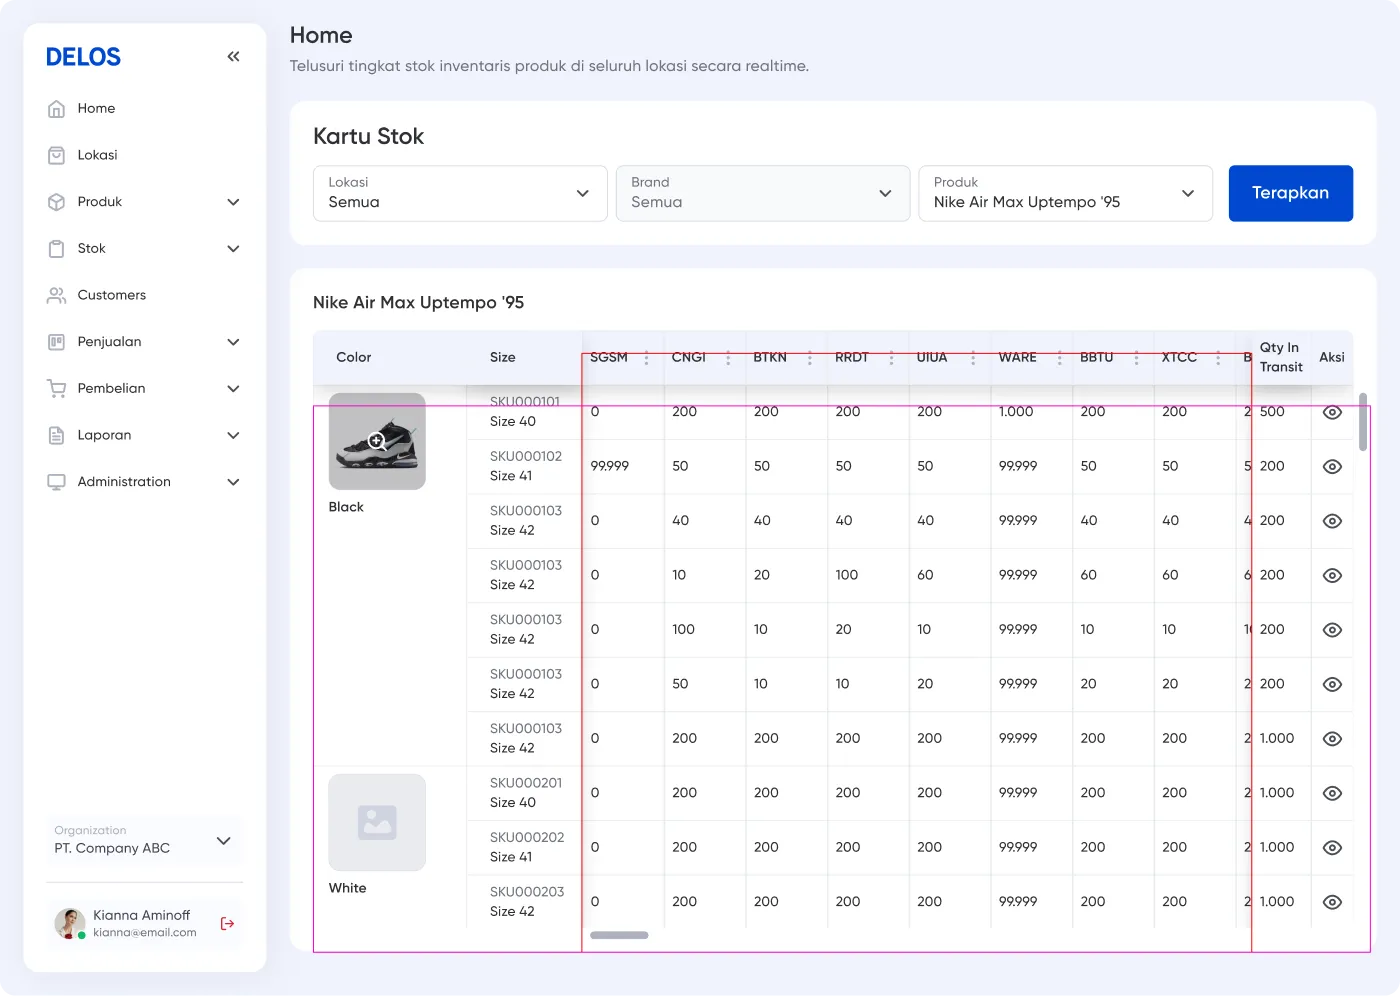Click the Qty In Transit column header
The width and height of the screenshot is (1400, 996).
tap(1281, 357)
